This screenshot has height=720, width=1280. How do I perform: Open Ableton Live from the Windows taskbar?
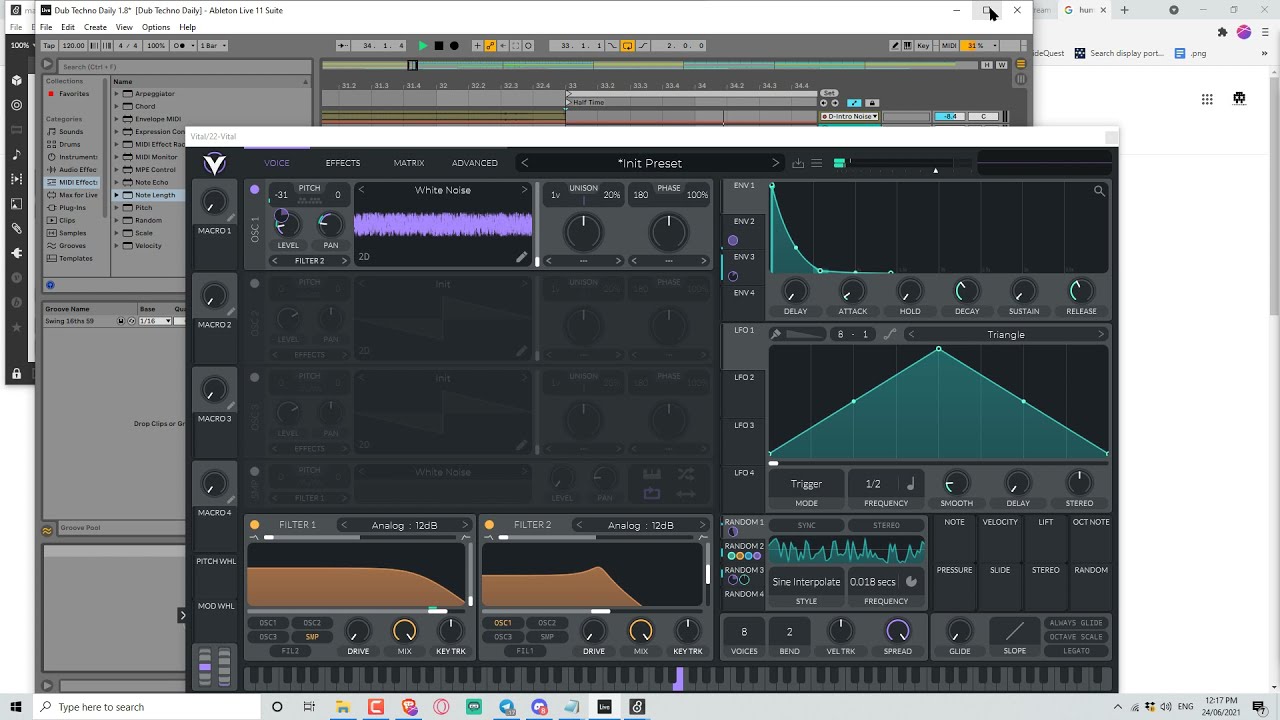[x=604, y=707]
